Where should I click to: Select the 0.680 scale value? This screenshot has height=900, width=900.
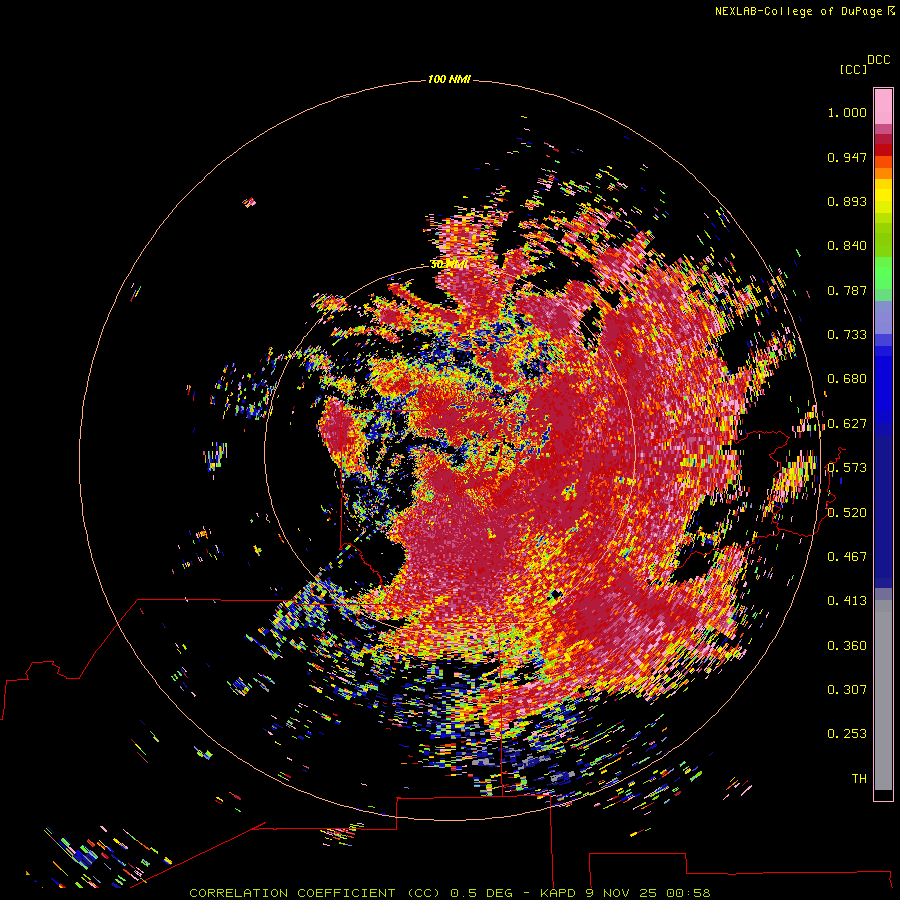point(847,379)
